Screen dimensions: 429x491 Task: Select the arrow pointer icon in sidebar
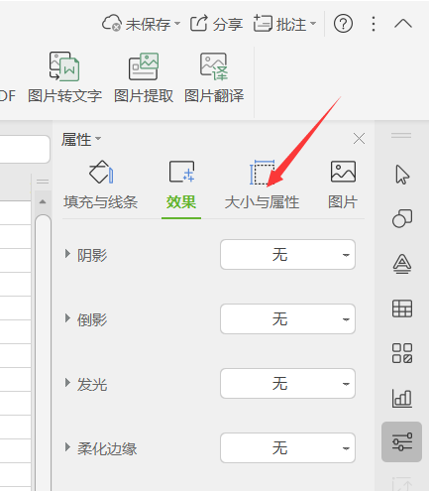pos(402,174)
